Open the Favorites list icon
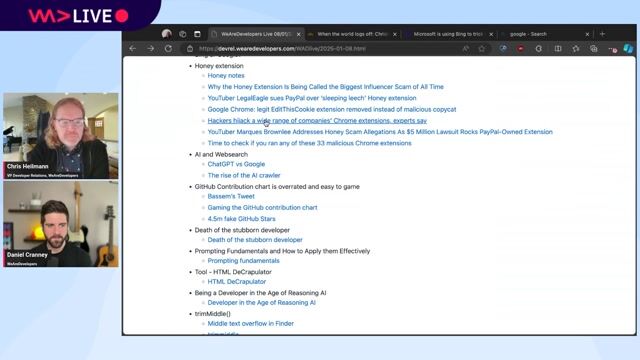The height and width of the screenshot is (360, 640). point(576,49)
